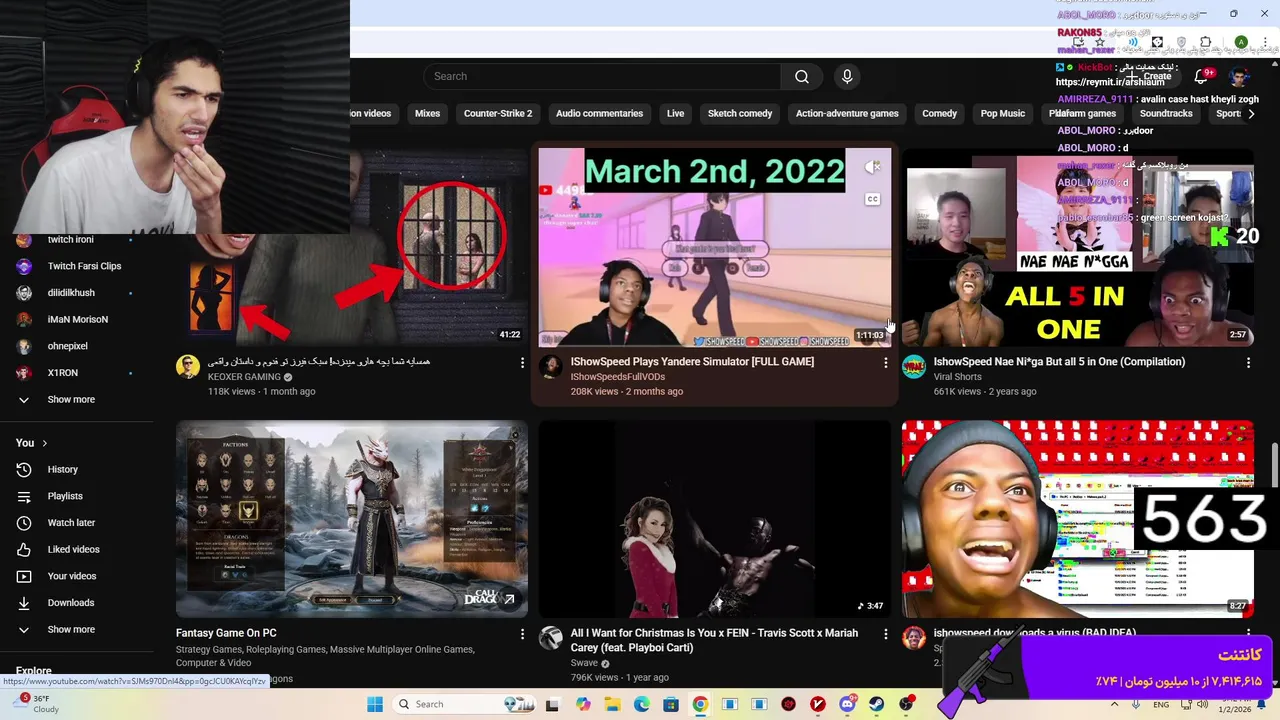Viewport: 1280px width, 720px height.
Task: Select the Mixes chip
Action: click(x=427, y=114)
